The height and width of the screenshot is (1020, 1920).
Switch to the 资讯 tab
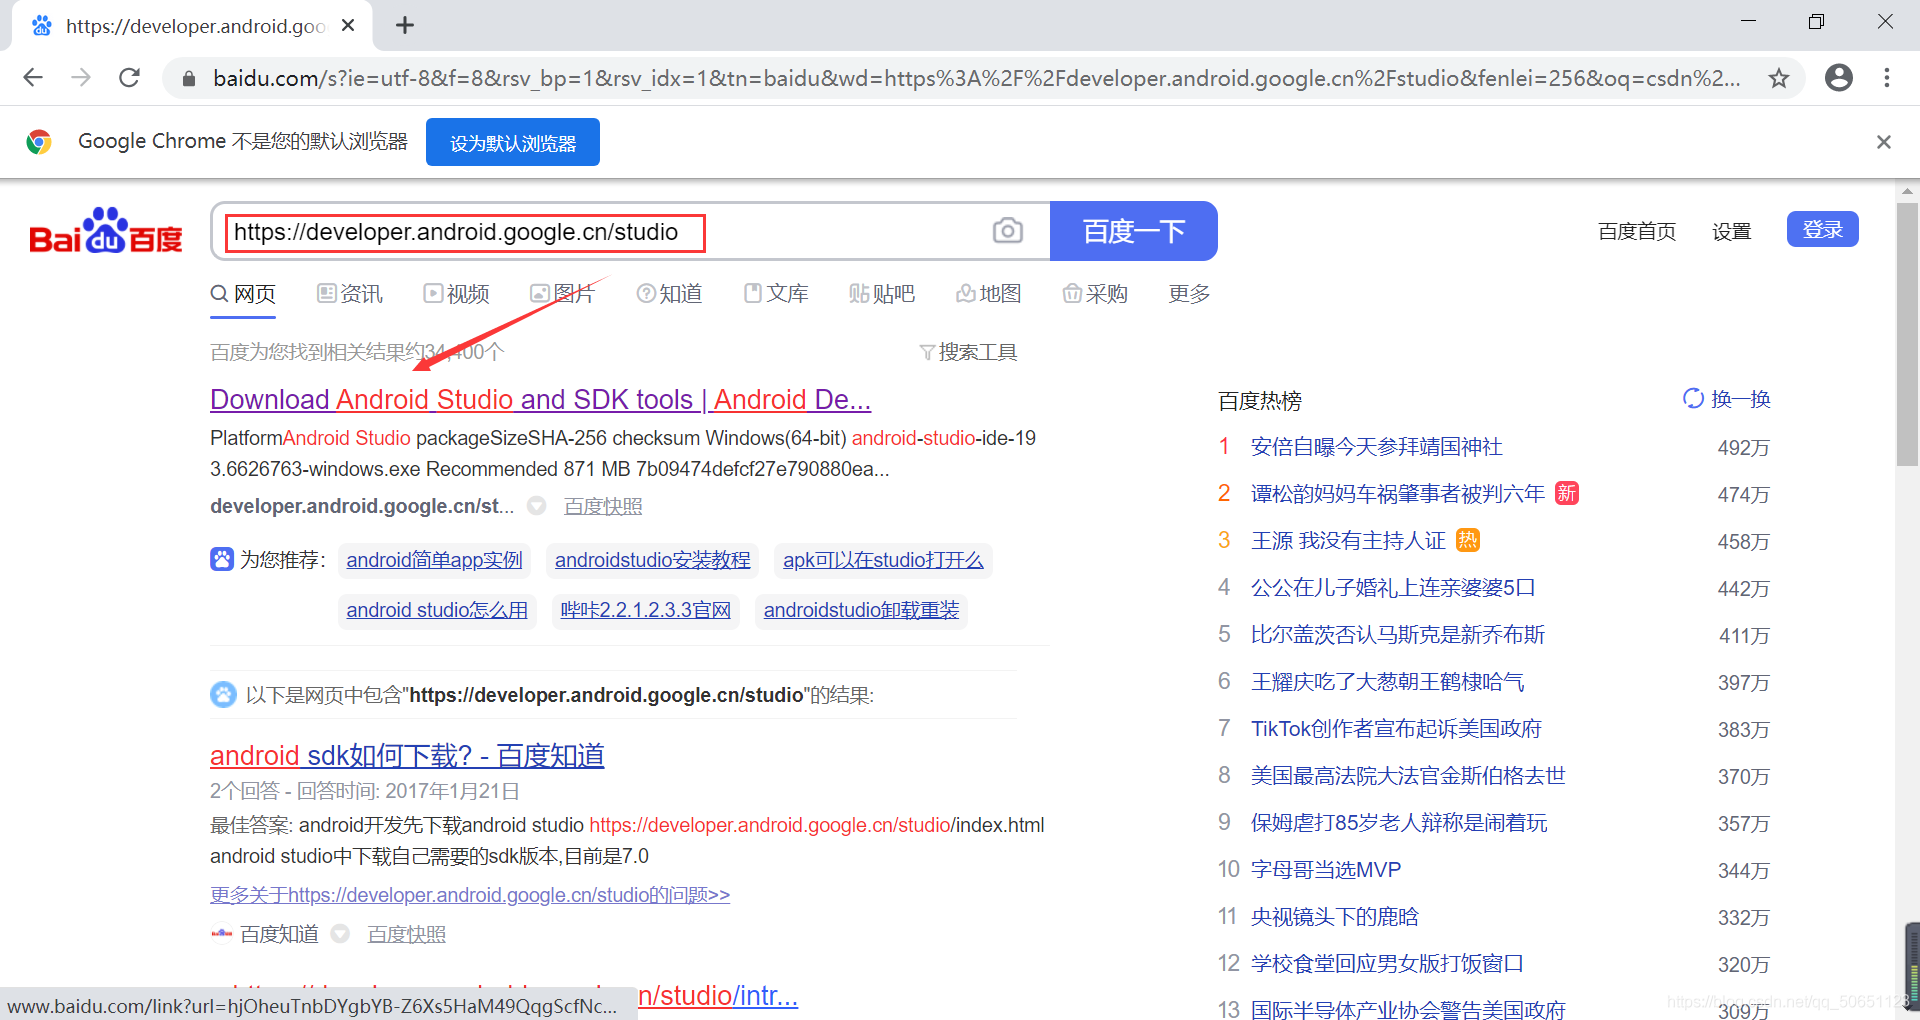tap(350, 294)
